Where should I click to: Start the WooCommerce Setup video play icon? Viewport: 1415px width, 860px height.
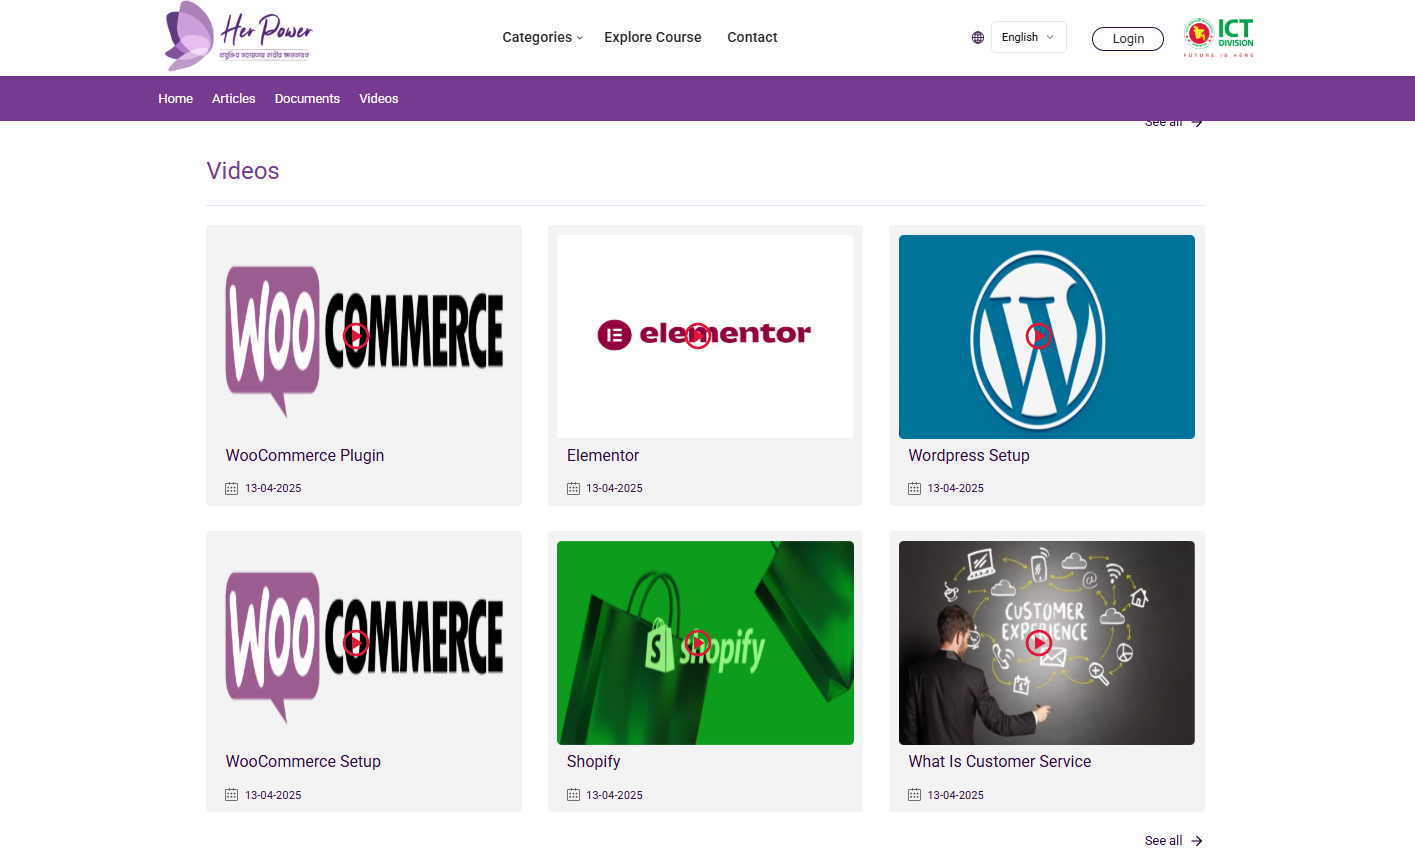click(x=355, y=642)
